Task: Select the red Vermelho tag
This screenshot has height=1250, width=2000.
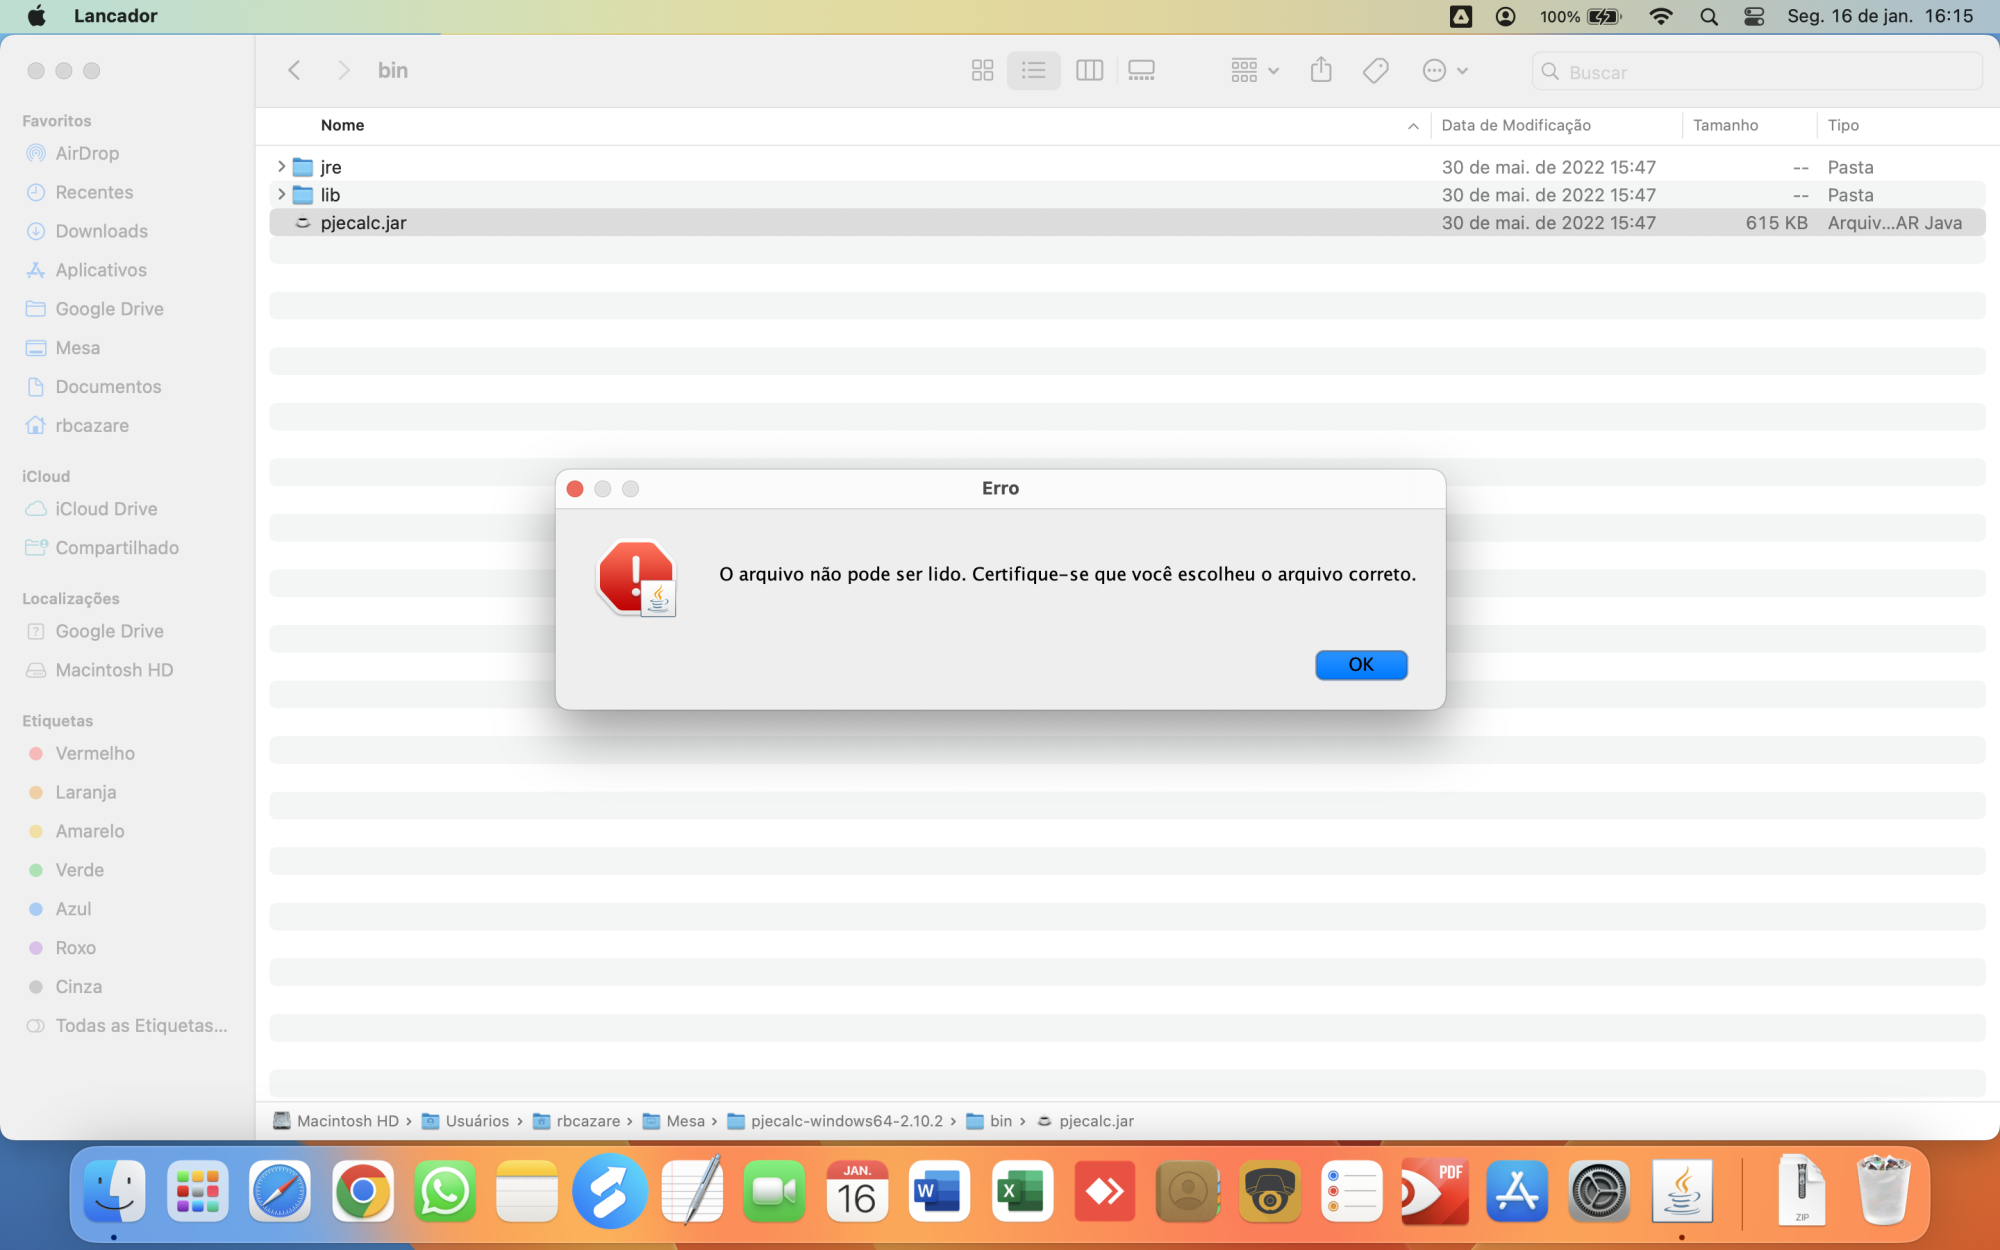Action: [x=94, y=753]
